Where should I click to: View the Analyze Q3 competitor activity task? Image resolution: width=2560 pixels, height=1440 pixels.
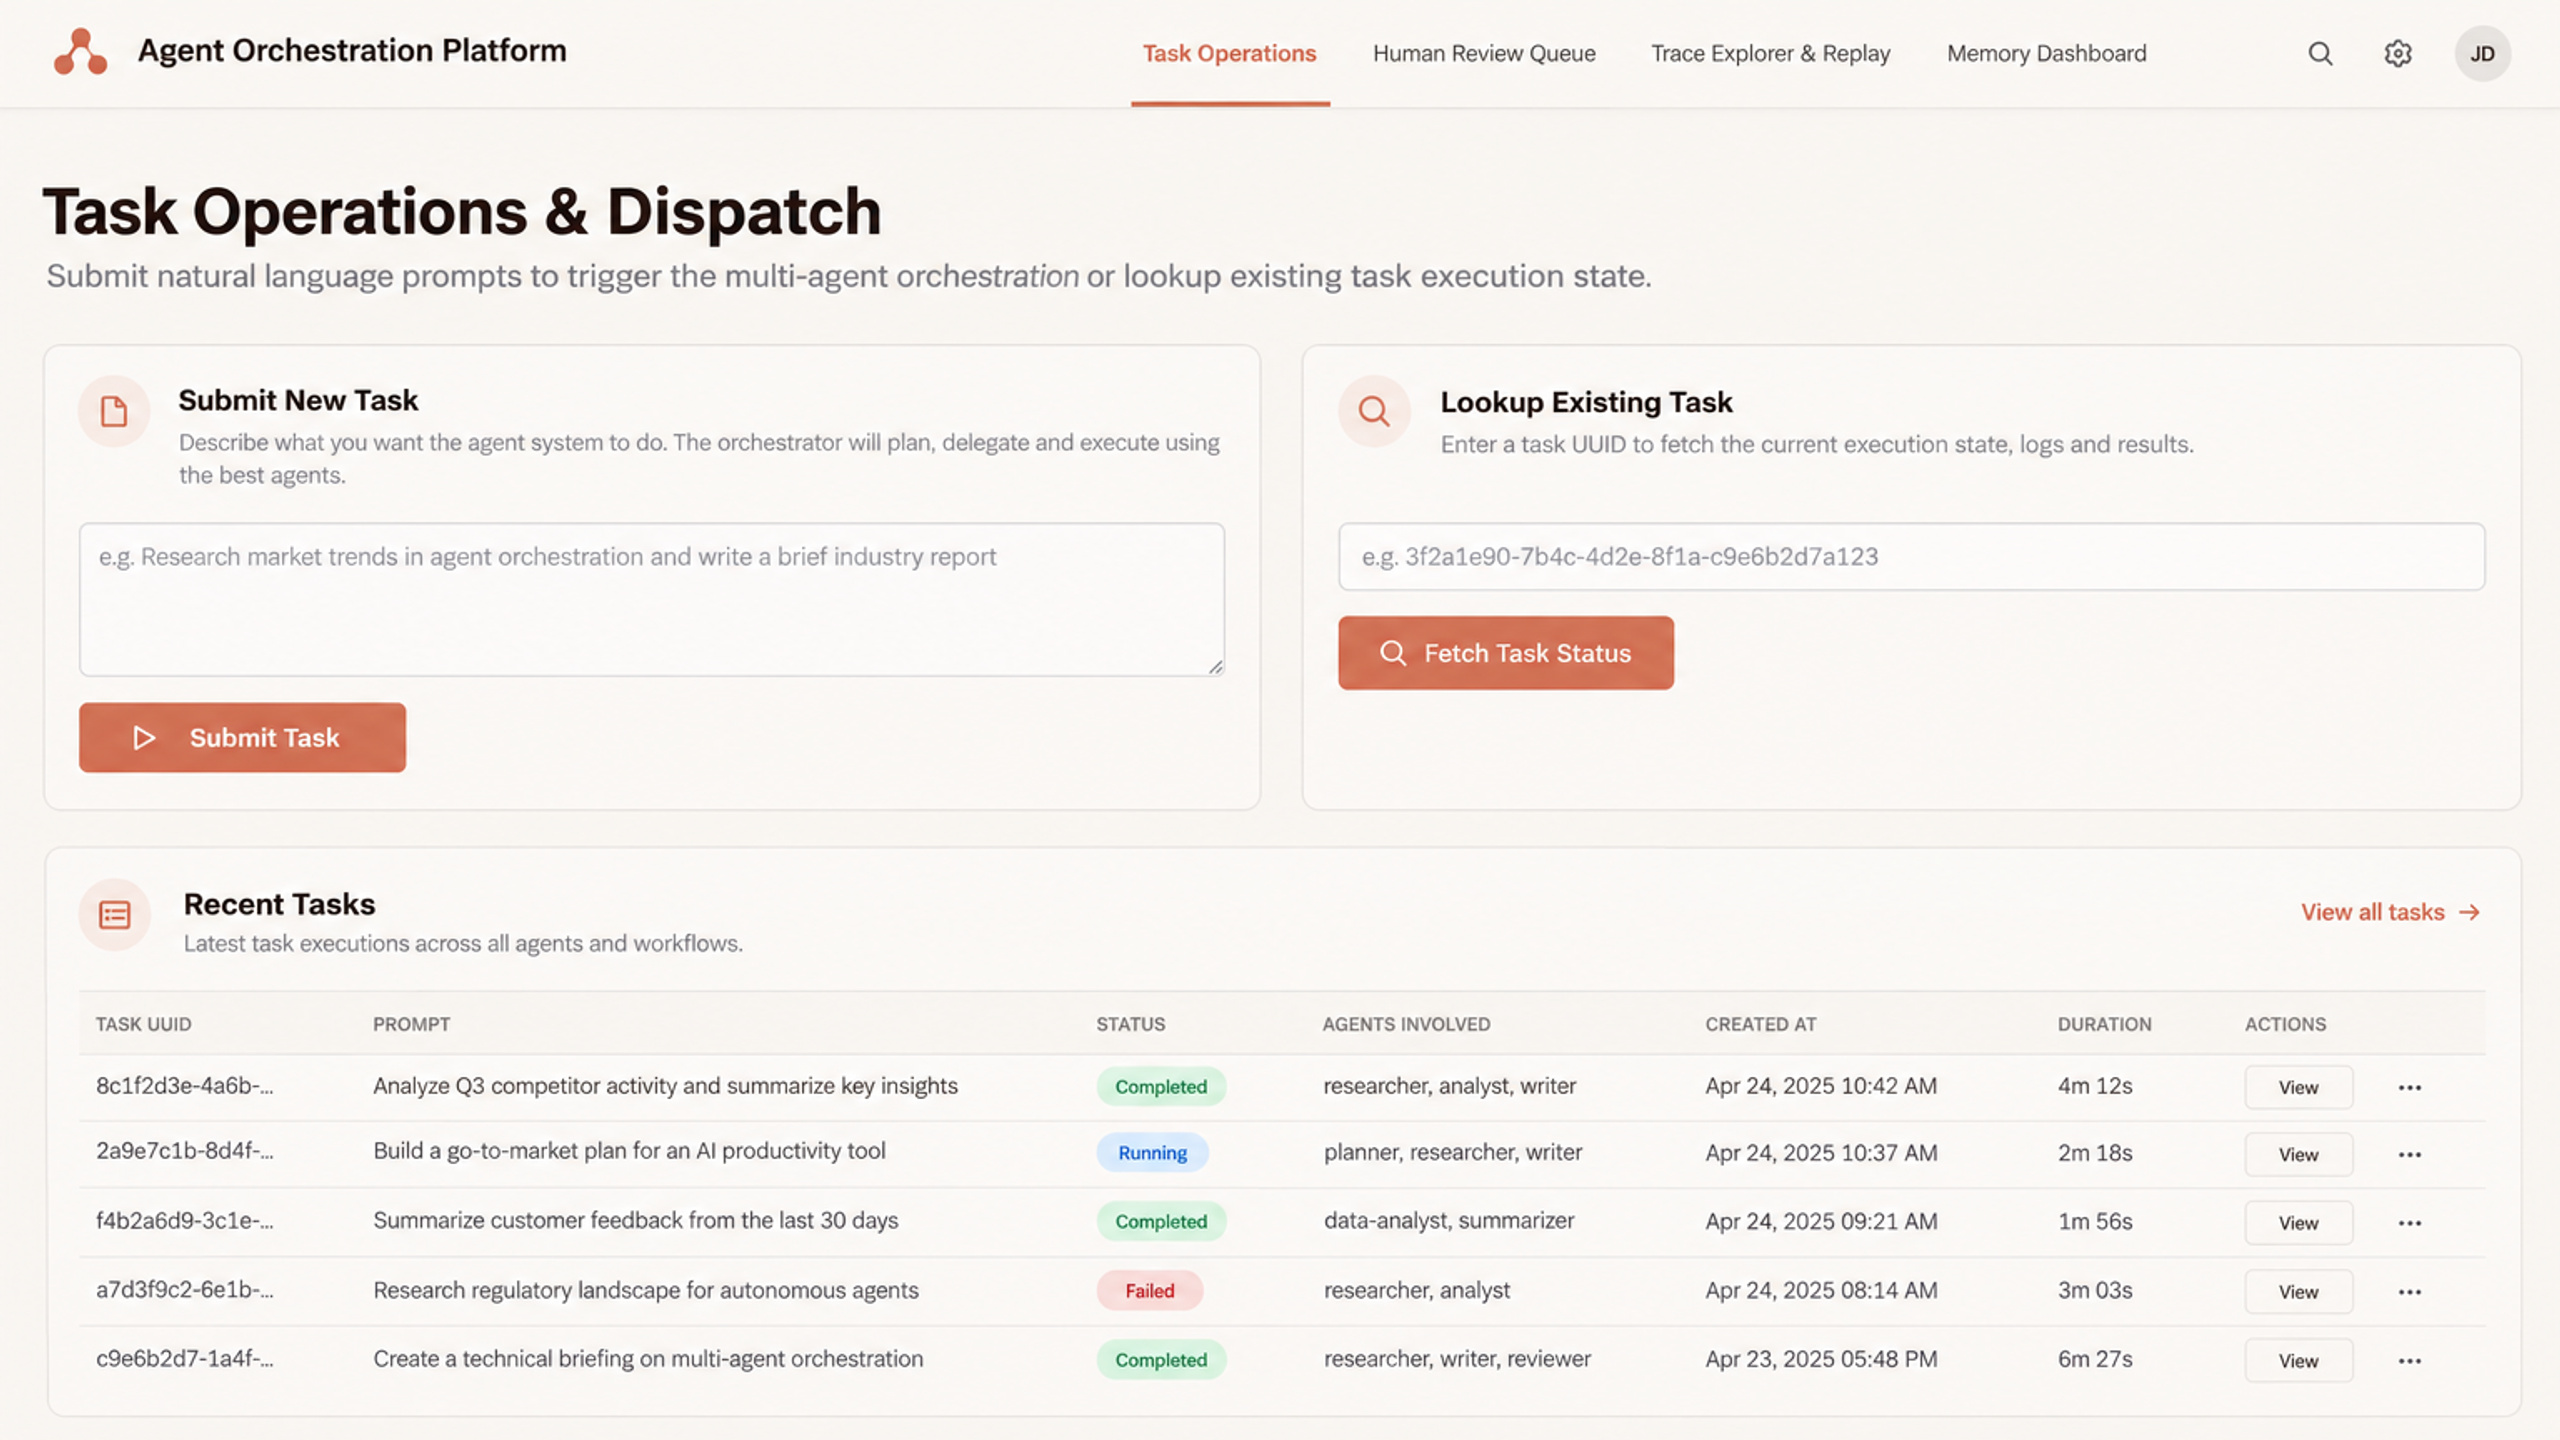2299,1087
